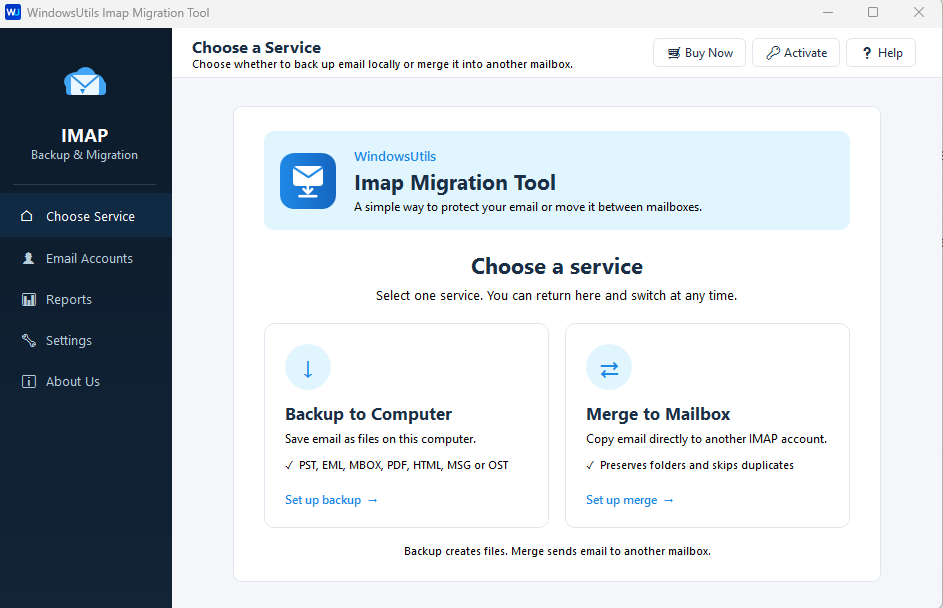The width and height of the screenshot is (943, 608).
Task: Click the person icon beside Email Accounts
Action: pos(28,258)
